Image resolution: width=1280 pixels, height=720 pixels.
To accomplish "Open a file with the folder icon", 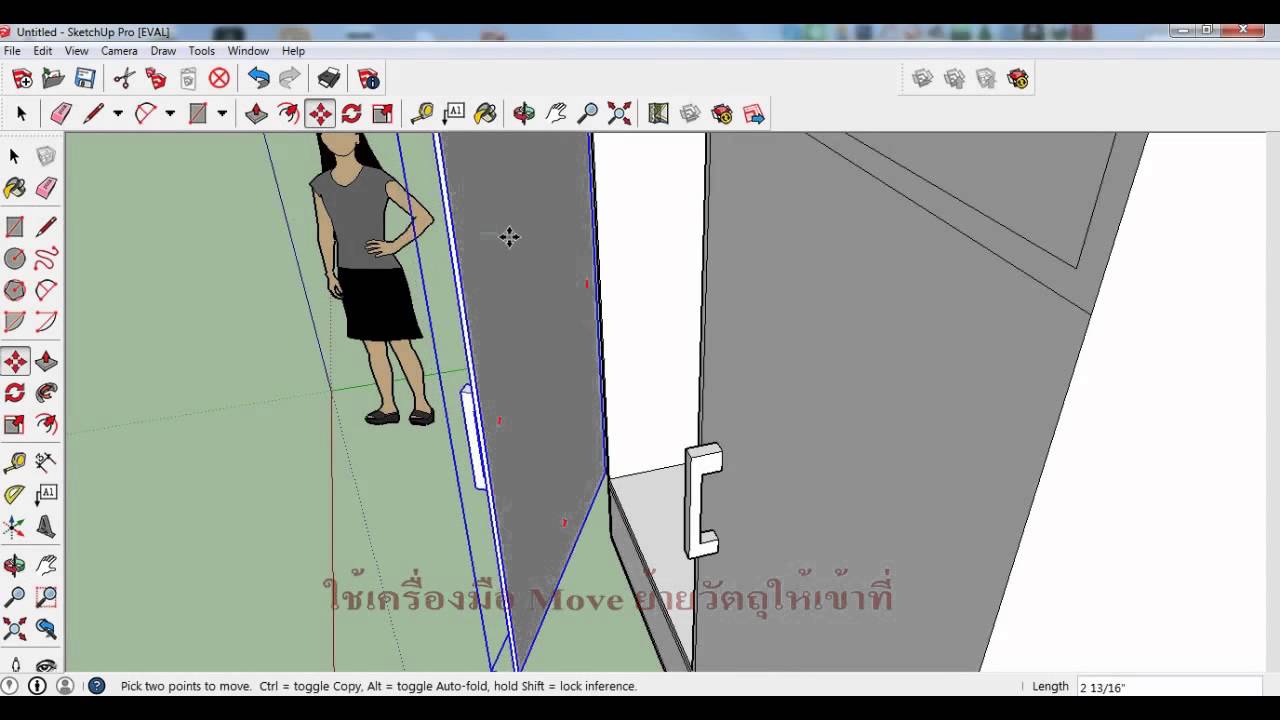I will (54, 78).
